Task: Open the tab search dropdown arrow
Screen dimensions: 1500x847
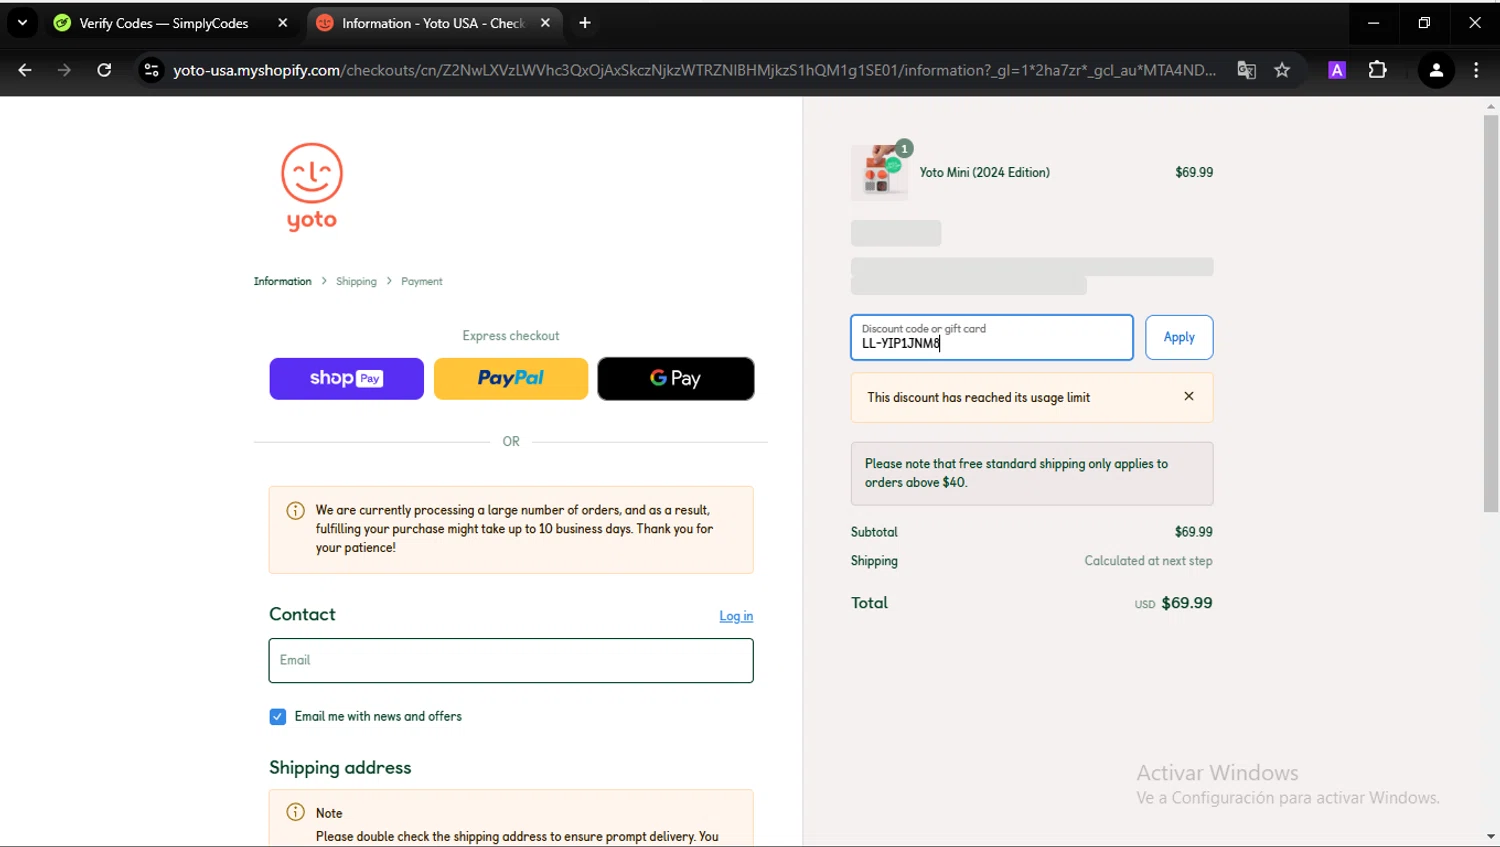Action: click(22, 22)
